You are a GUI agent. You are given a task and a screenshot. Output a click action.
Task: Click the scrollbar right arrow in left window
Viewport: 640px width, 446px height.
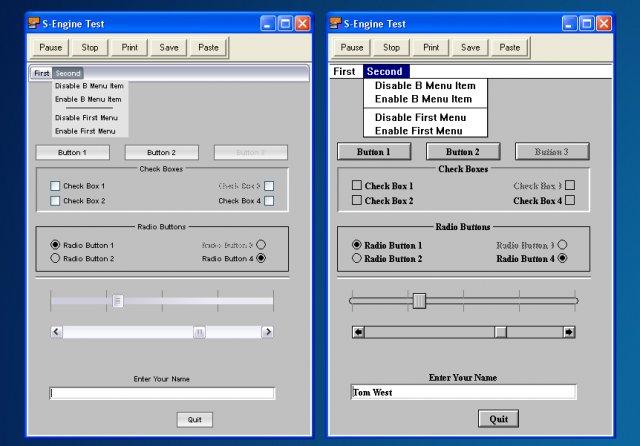click(267, 331)
